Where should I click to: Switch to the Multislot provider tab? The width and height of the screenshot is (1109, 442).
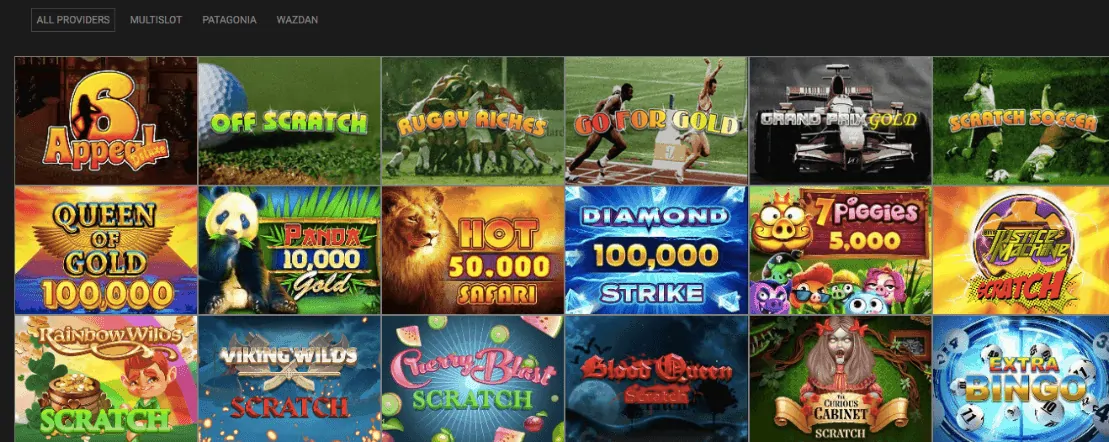(x=156, y=20)
